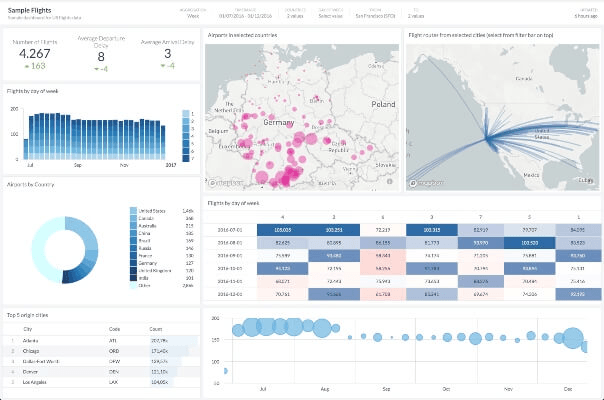Click the City column header
The image size is (604, 400).
pyautogui.click(x=28, y=329)
